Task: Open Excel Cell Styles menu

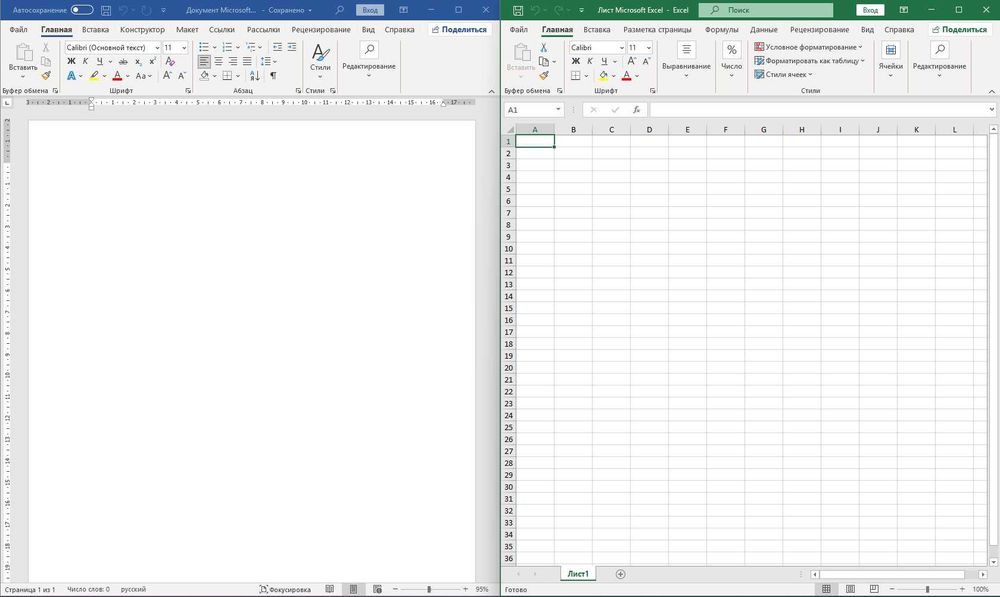Action: point(783,75)
